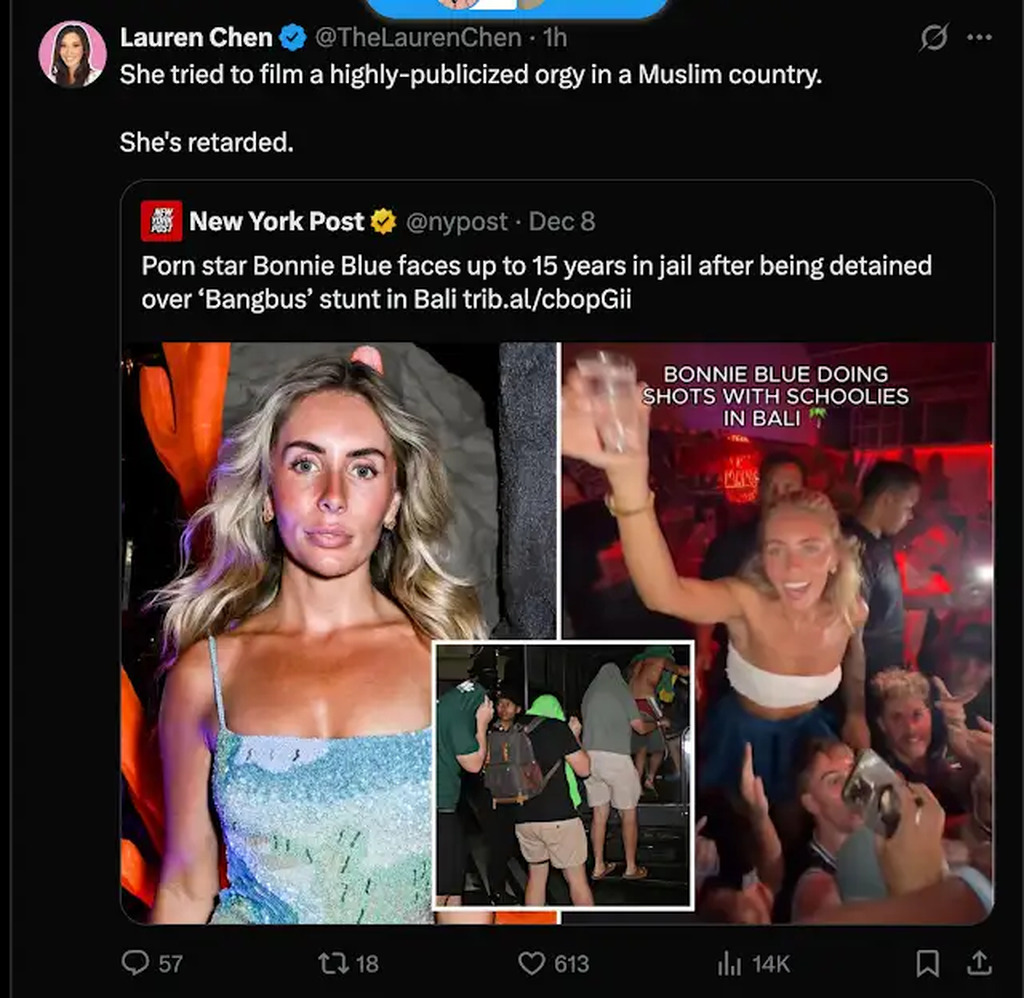The width and height of the screenshot is (1024, 998).
Task: Click the reply speech bubble icon
Action: point(135,962)
